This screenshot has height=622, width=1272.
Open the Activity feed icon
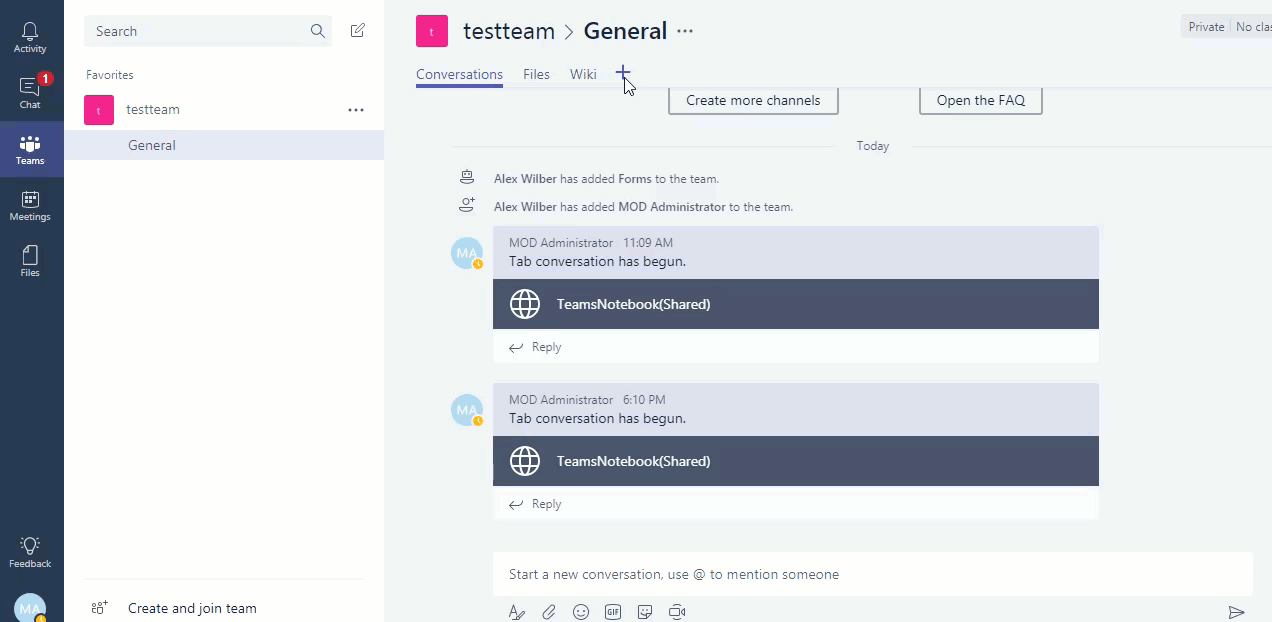[30, 38]
